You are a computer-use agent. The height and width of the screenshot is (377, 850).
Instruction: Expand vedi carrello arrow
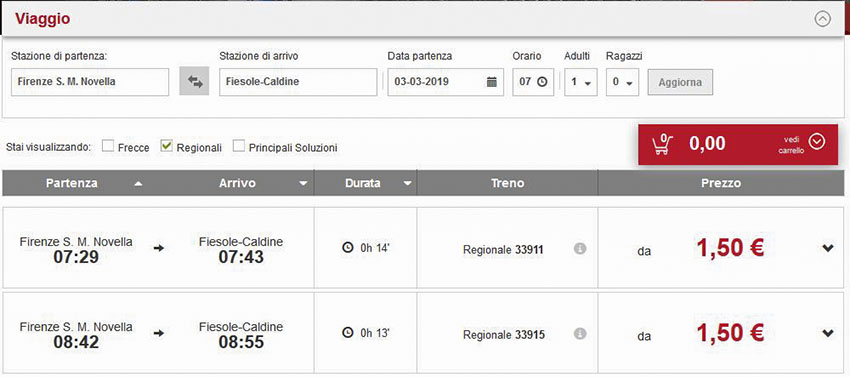pos(816,142)
